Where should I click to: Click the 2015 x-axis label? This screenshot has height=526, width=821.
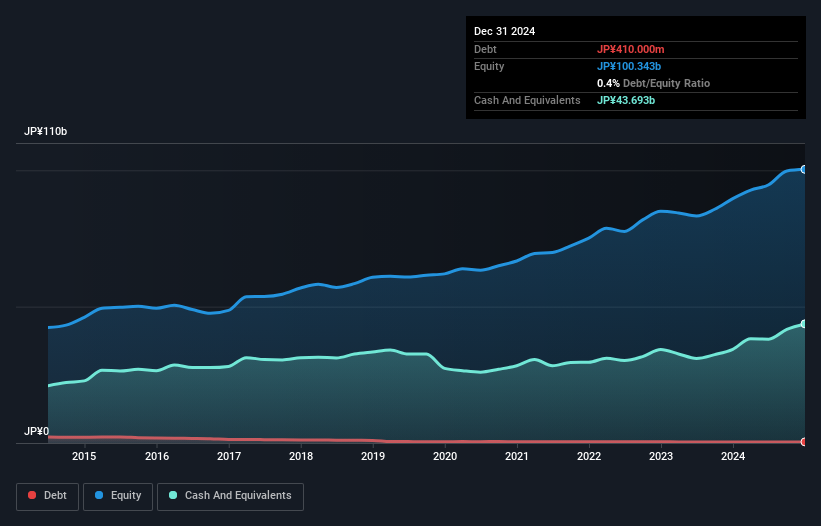[x=84, y=456]
